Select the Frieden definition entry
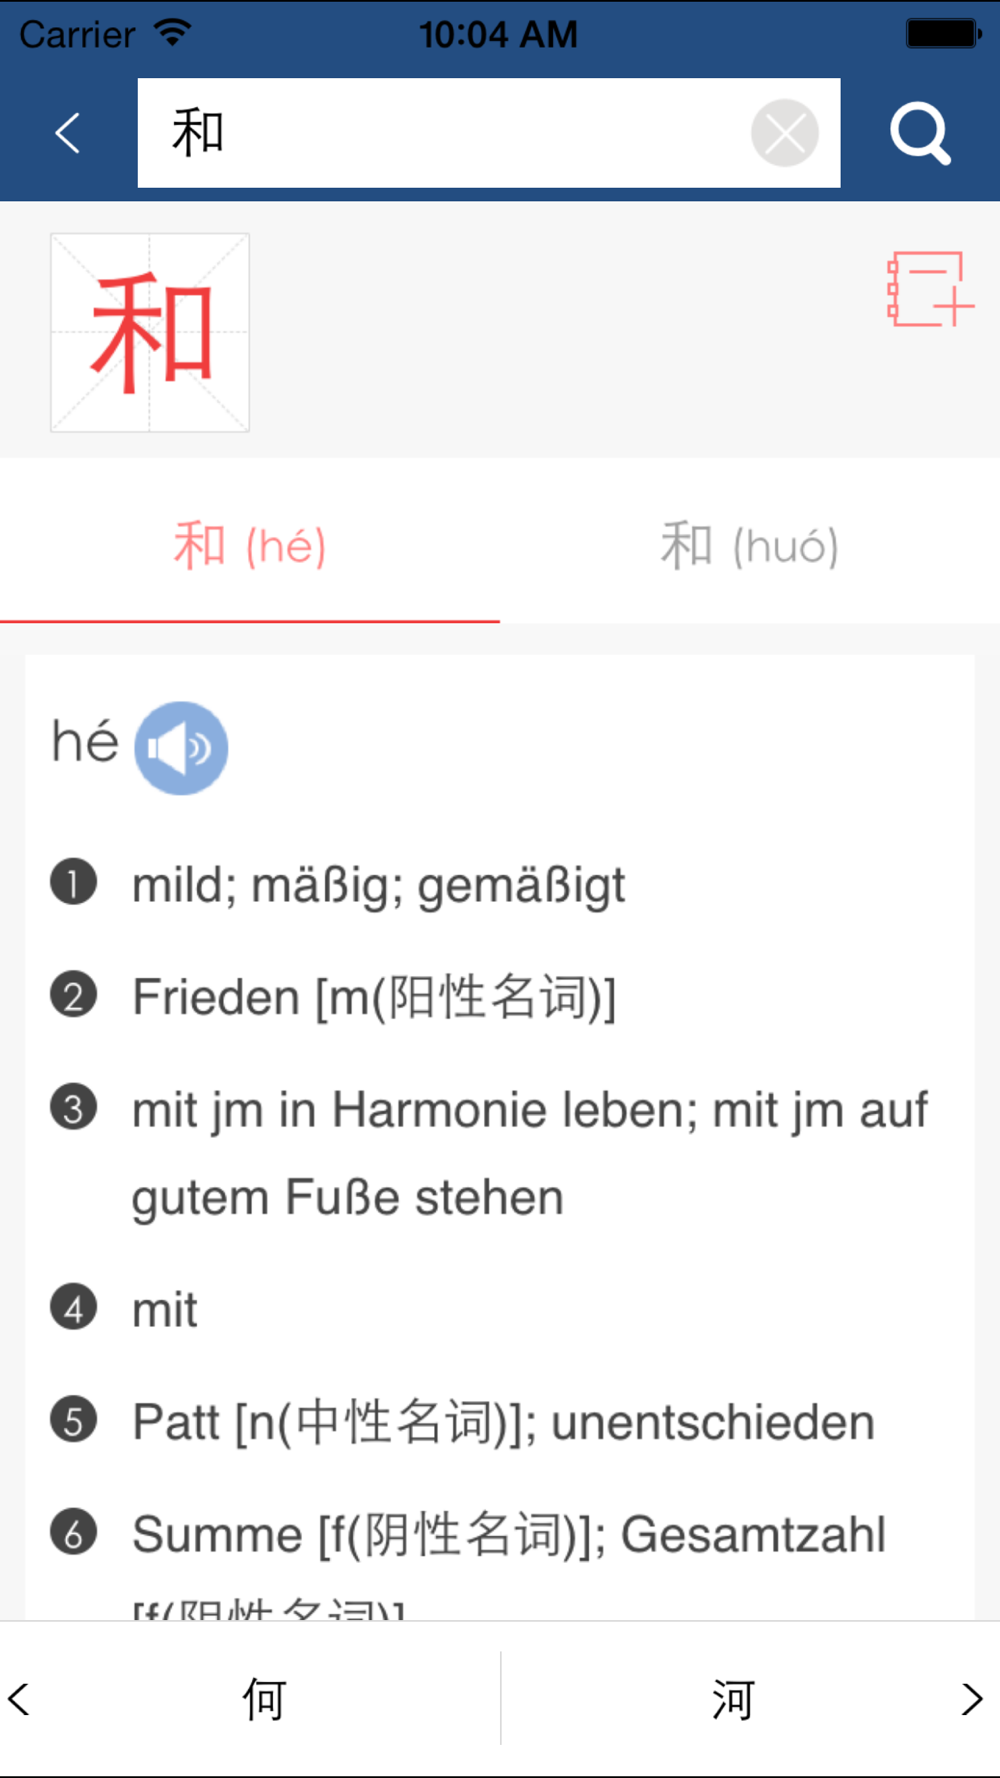 click(x=374, y=997)
